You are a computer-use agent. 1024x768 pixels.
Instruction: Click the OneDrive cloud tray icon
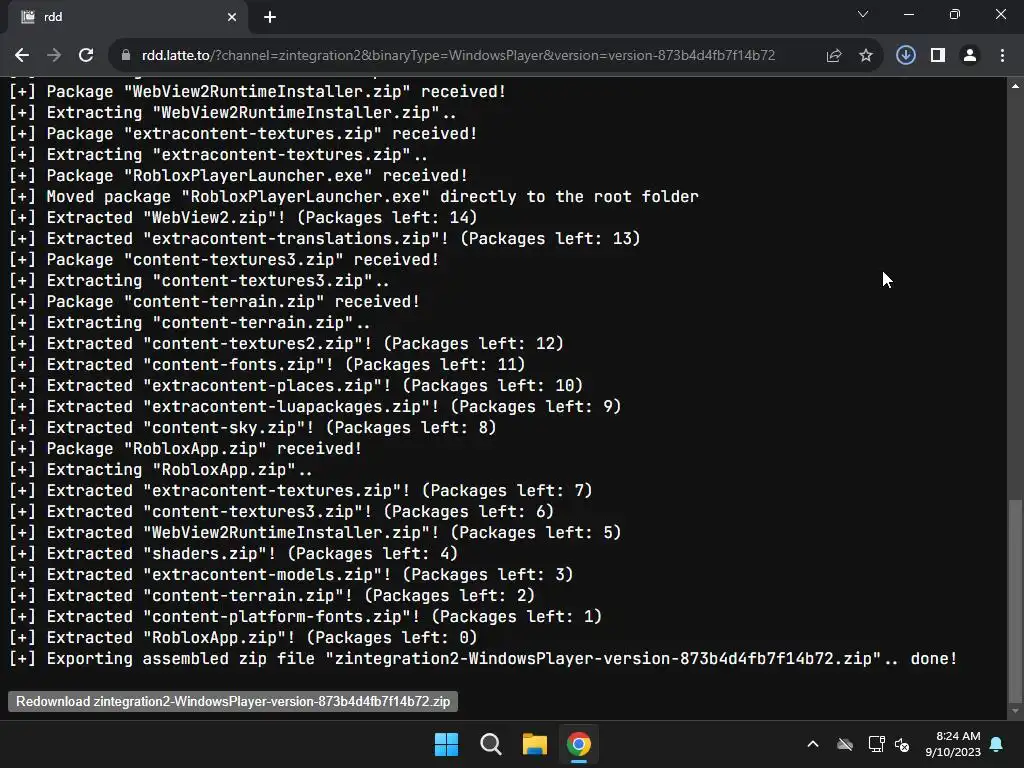tap(845, 744)
